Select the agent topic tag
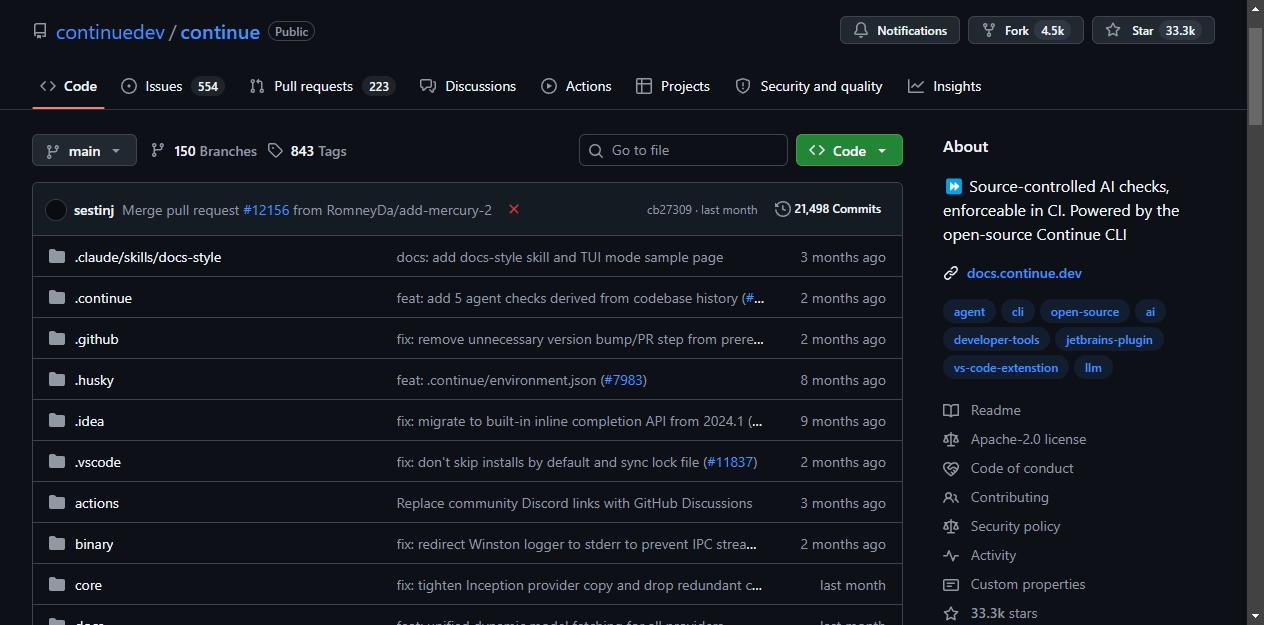1264x625 pixels. click(969, 312)
